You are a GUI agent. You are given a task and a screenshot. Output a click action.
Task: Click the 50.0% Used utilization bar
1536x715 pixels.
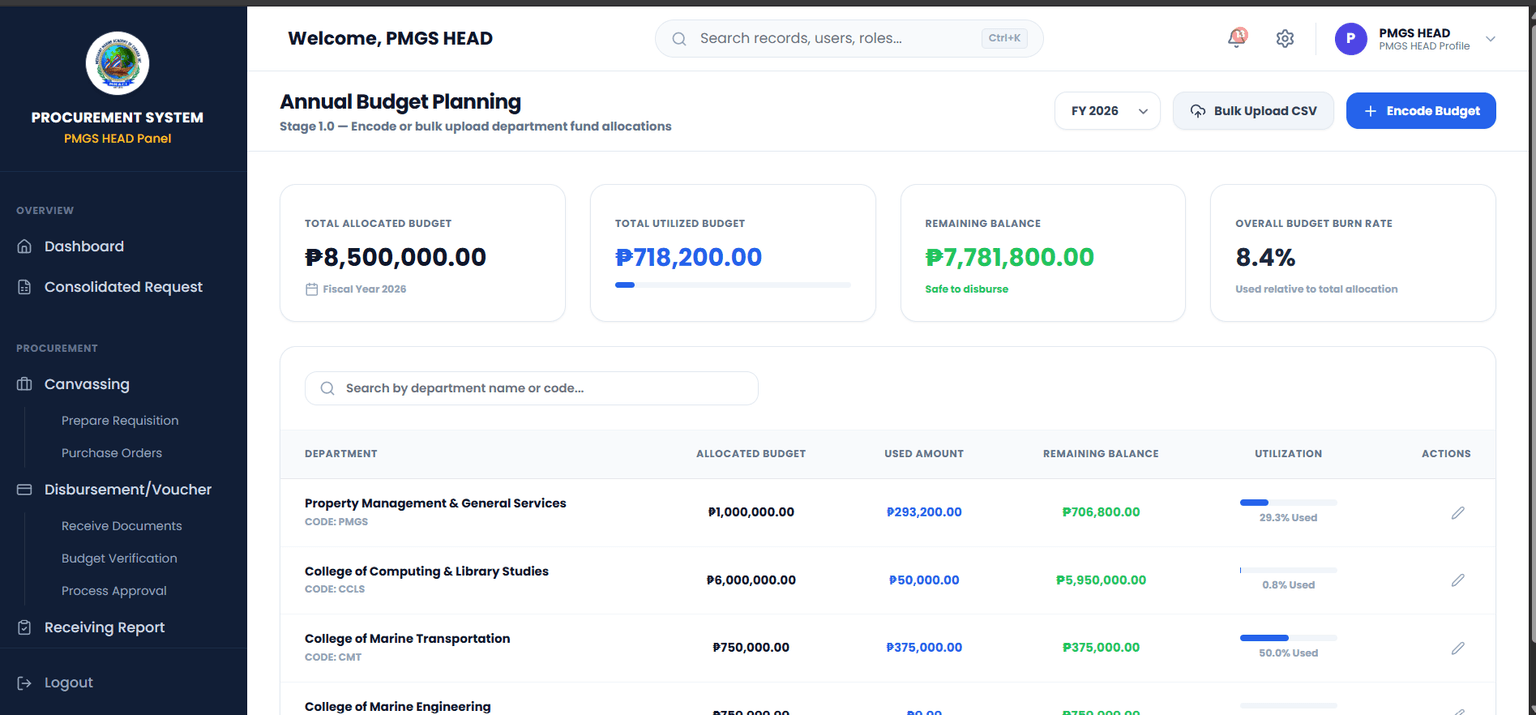1288,638
